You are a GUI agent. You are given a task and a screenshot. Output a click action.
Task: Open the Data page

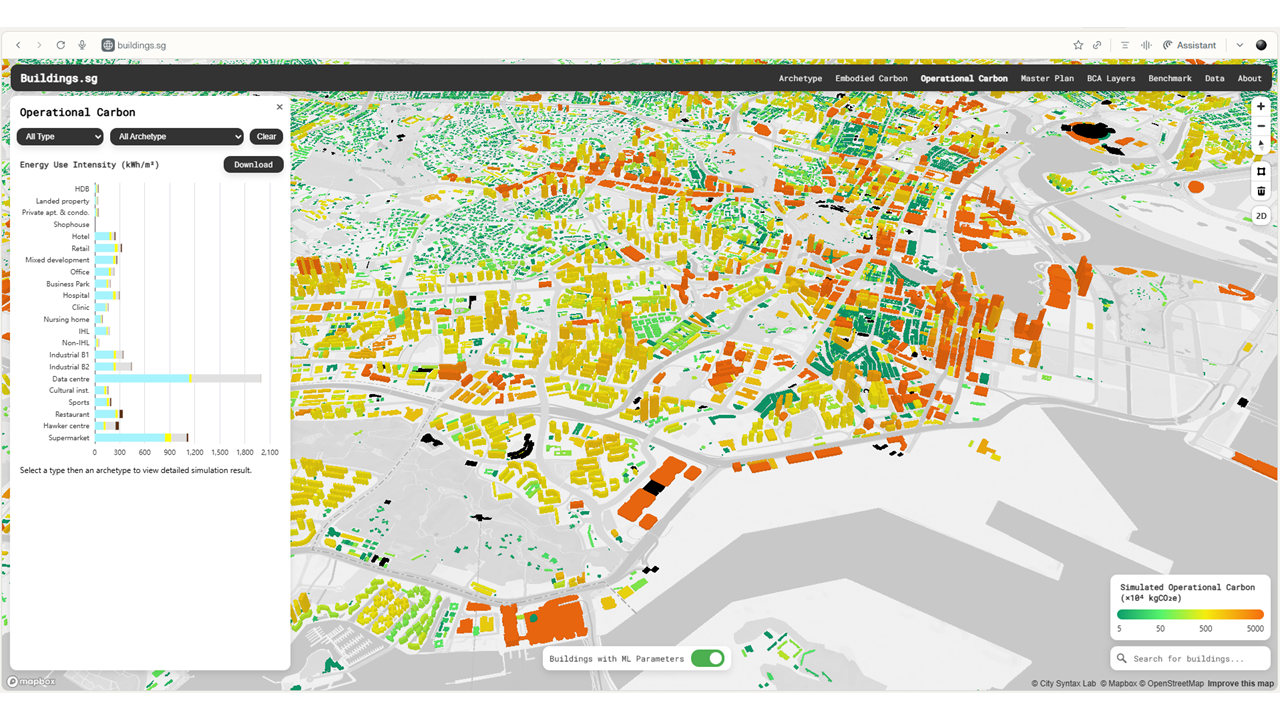pyautogui.click(x=1214, y=78)
